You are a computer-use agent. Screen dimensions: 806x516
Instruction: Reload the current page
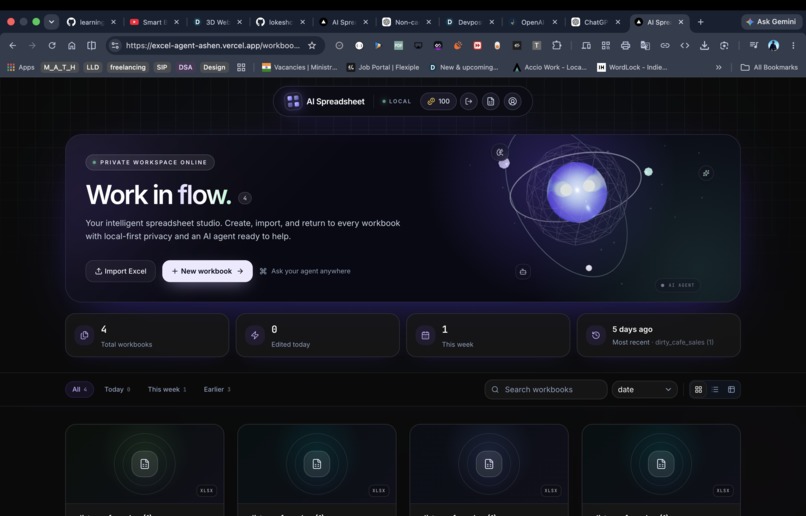52,45
